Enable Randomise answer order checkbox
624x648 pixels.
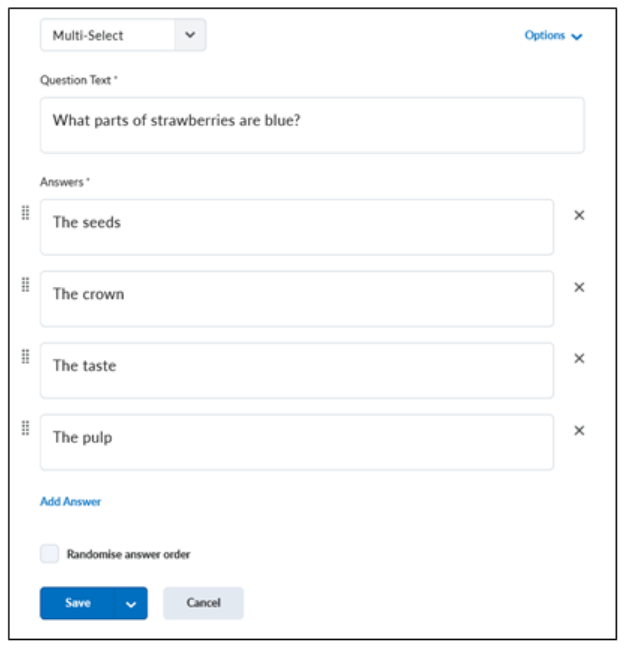point(49,554)
